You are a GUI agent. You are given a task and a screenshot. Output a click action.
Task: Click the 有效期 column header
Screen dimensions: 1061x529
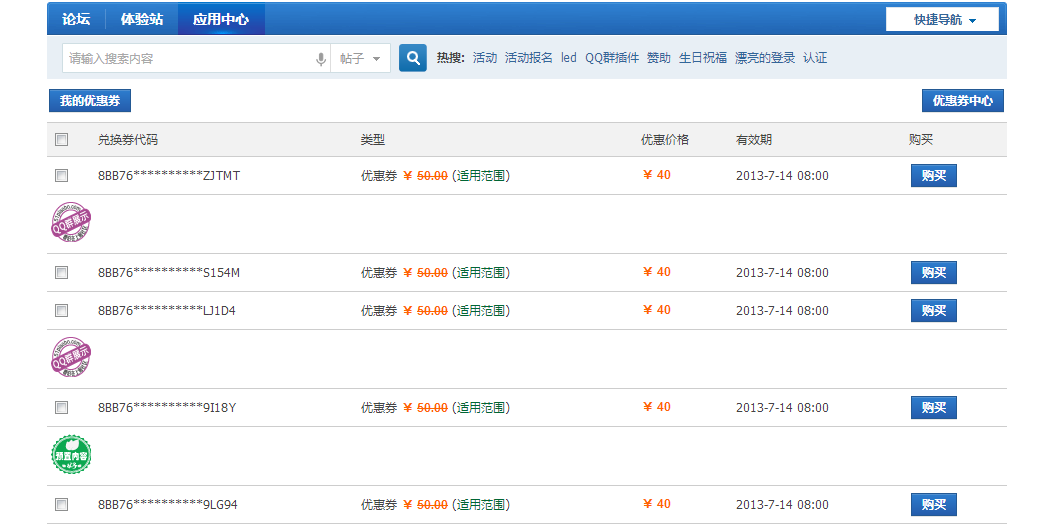pos(754,140)
